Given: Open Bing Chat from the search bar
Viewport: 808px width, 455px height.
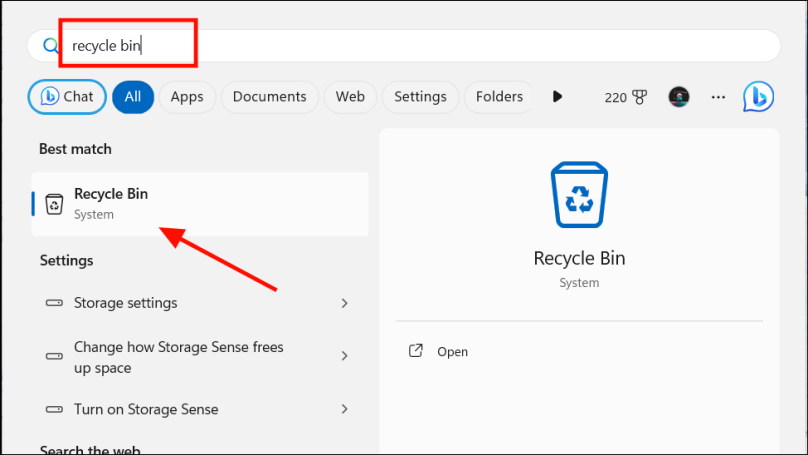Looking at the screenshot, I should (x=67, y=97).
